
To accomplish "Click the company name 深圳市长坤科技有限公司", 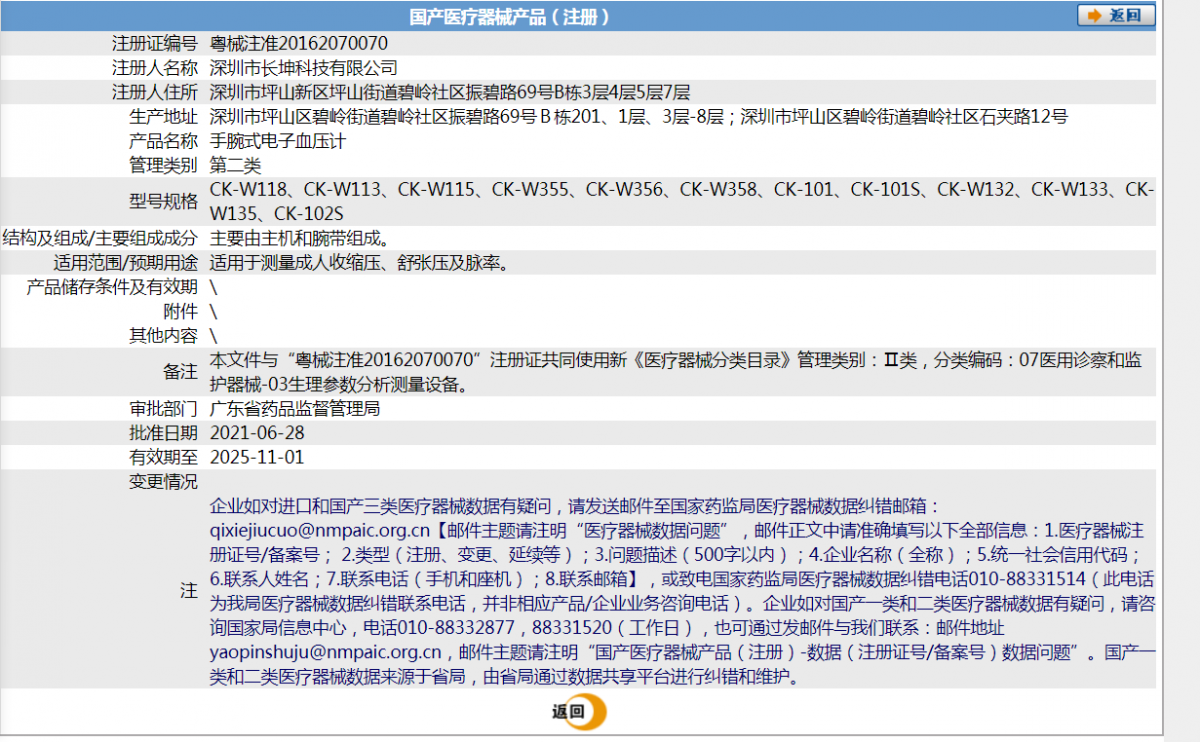I will [x=303, y=68].
